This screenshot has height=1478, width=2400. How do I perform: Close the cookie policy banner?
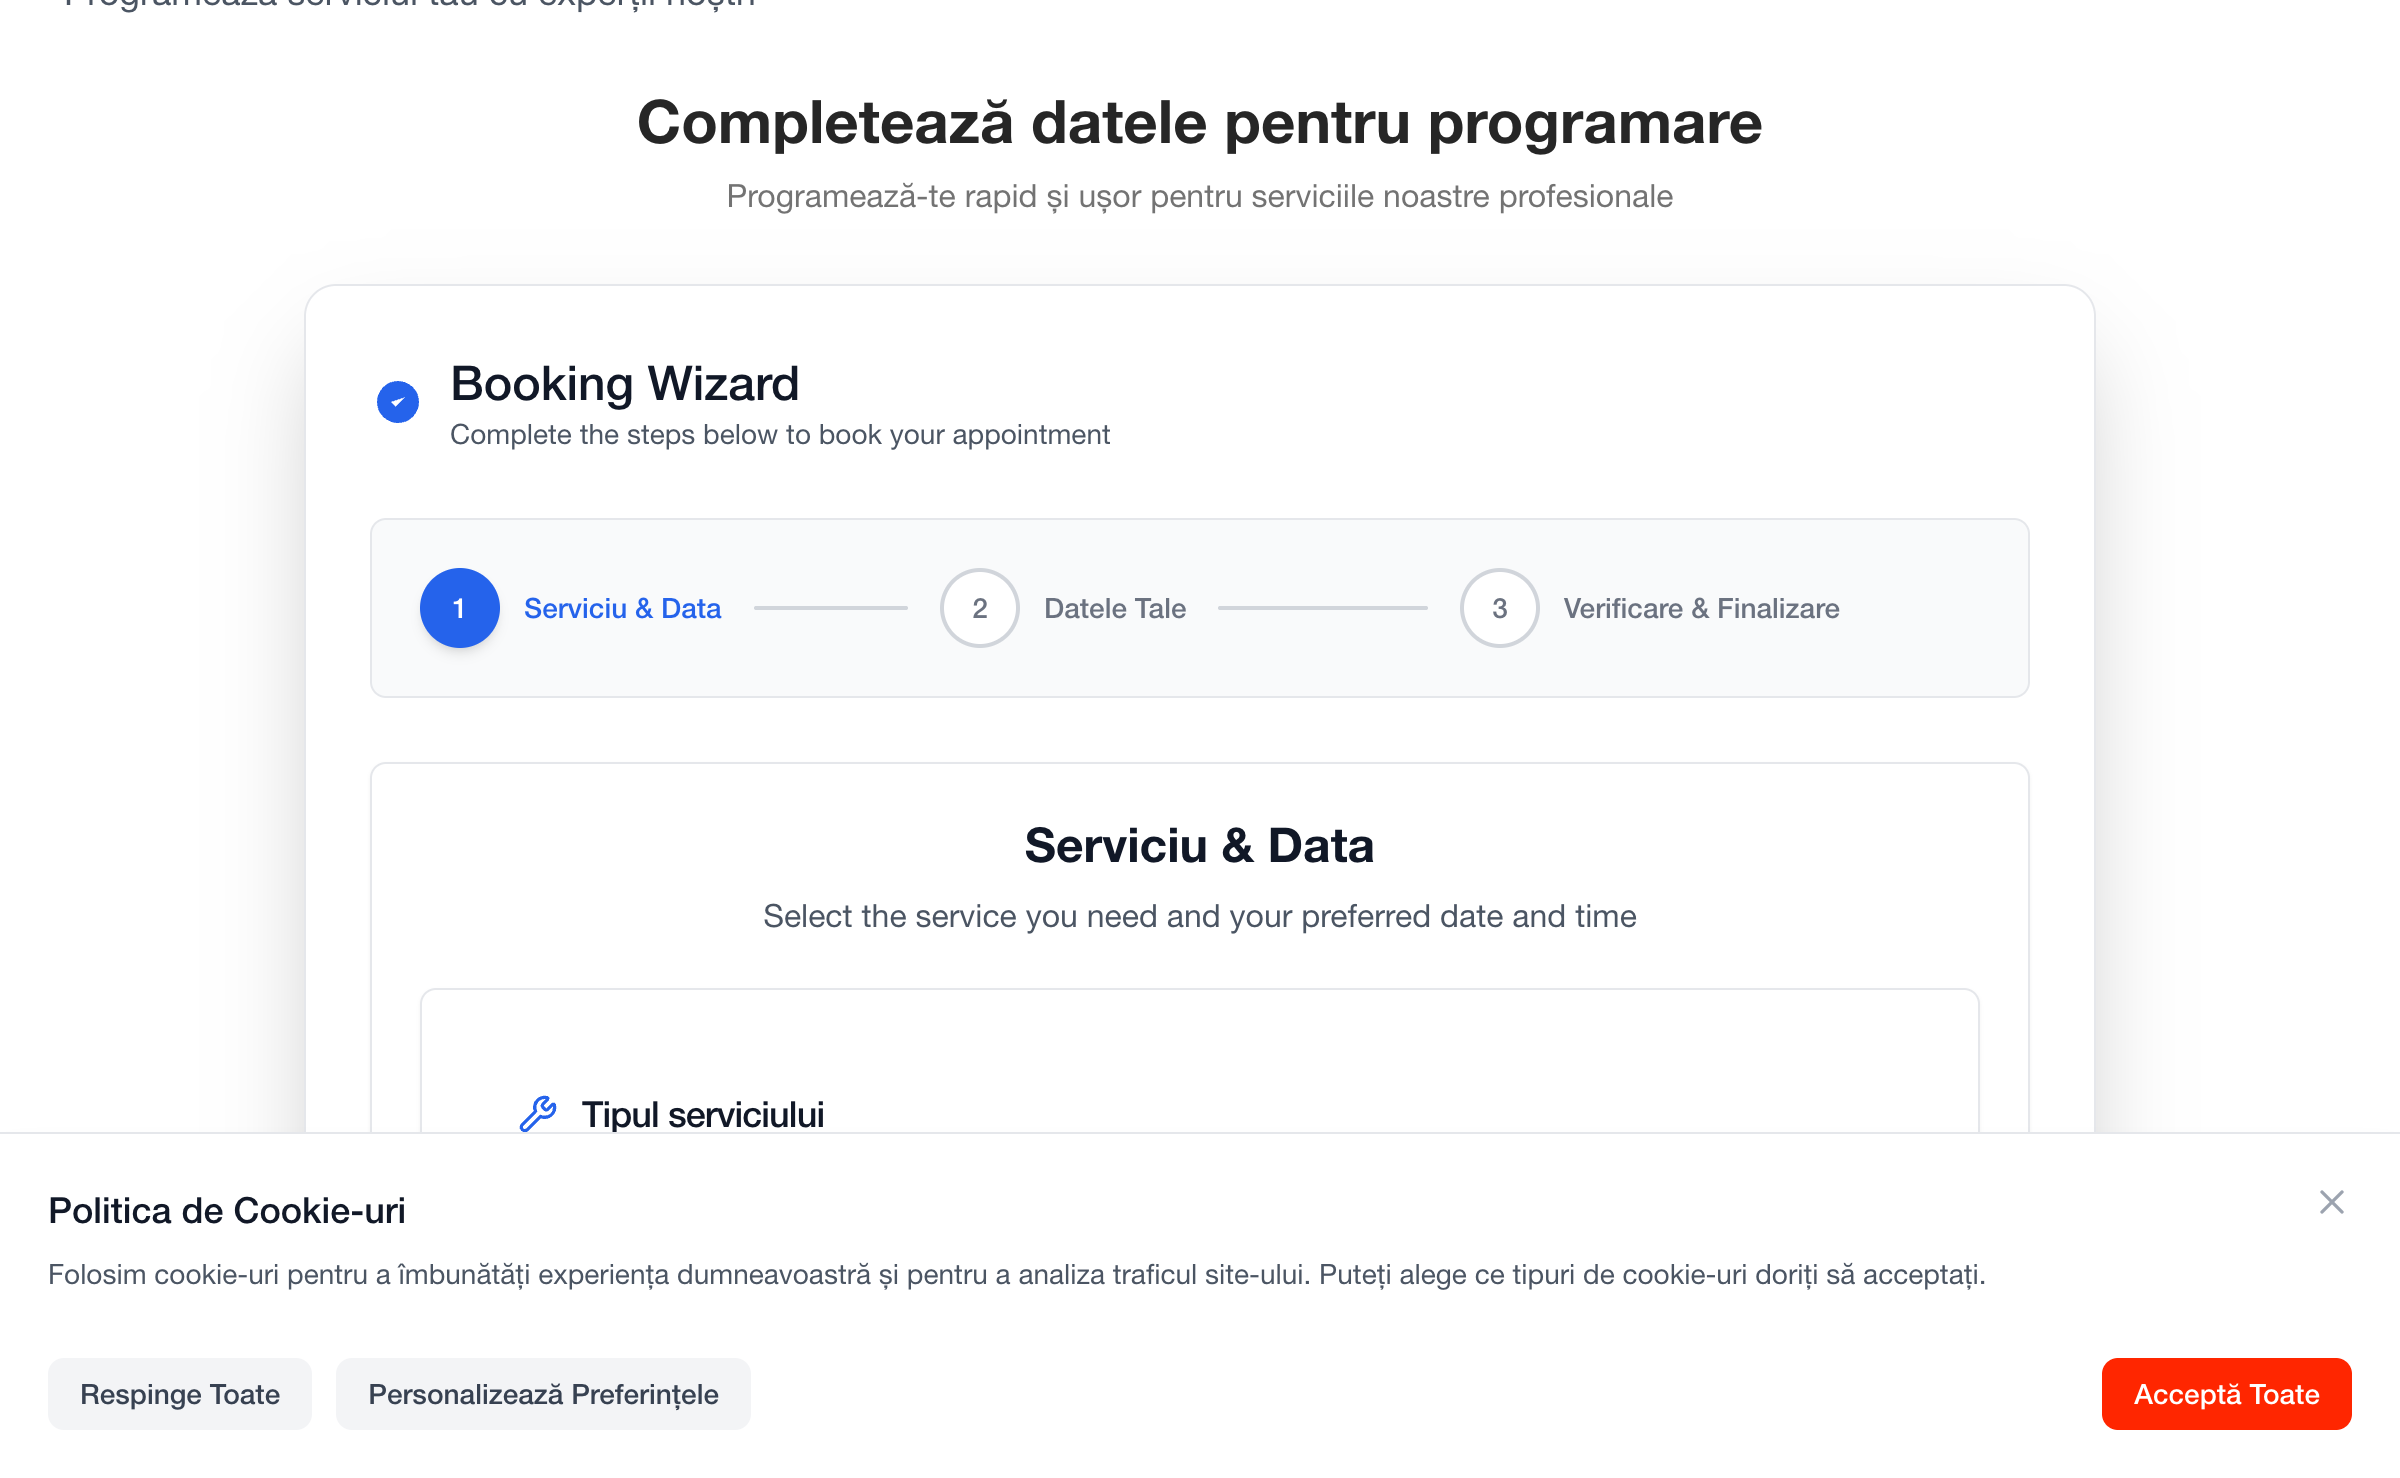(2331, 1202)
